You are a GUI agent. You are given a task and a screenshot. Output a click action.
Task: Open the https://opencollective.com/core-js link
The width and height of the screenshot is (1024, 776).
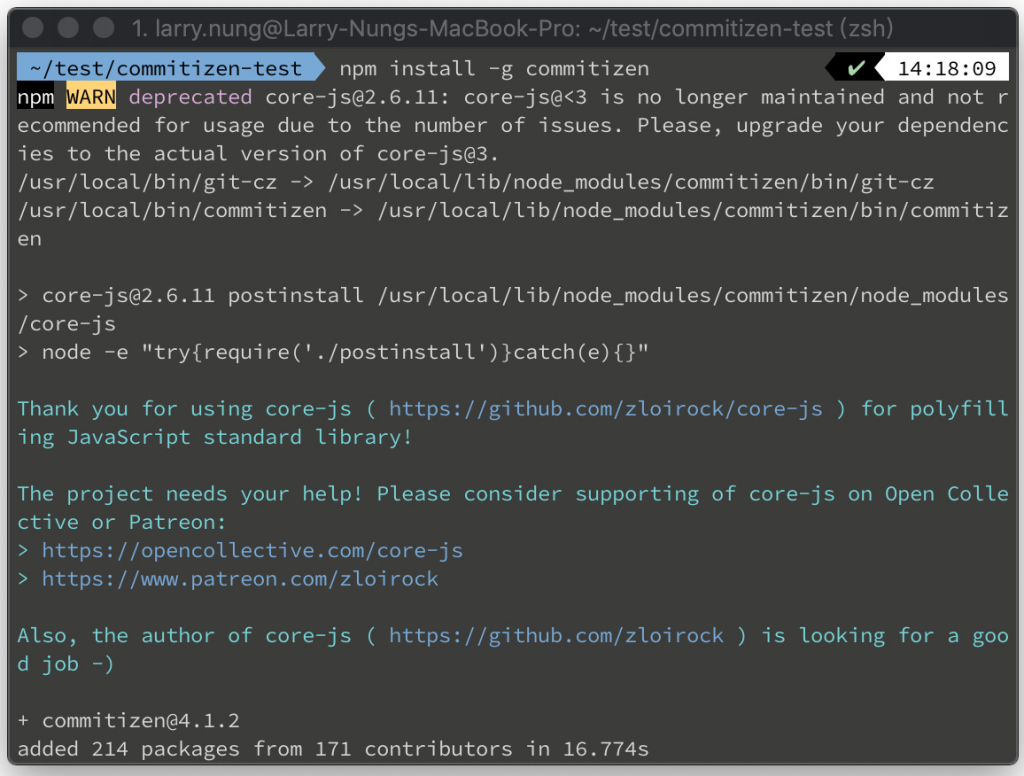click(x=253, y=551)
